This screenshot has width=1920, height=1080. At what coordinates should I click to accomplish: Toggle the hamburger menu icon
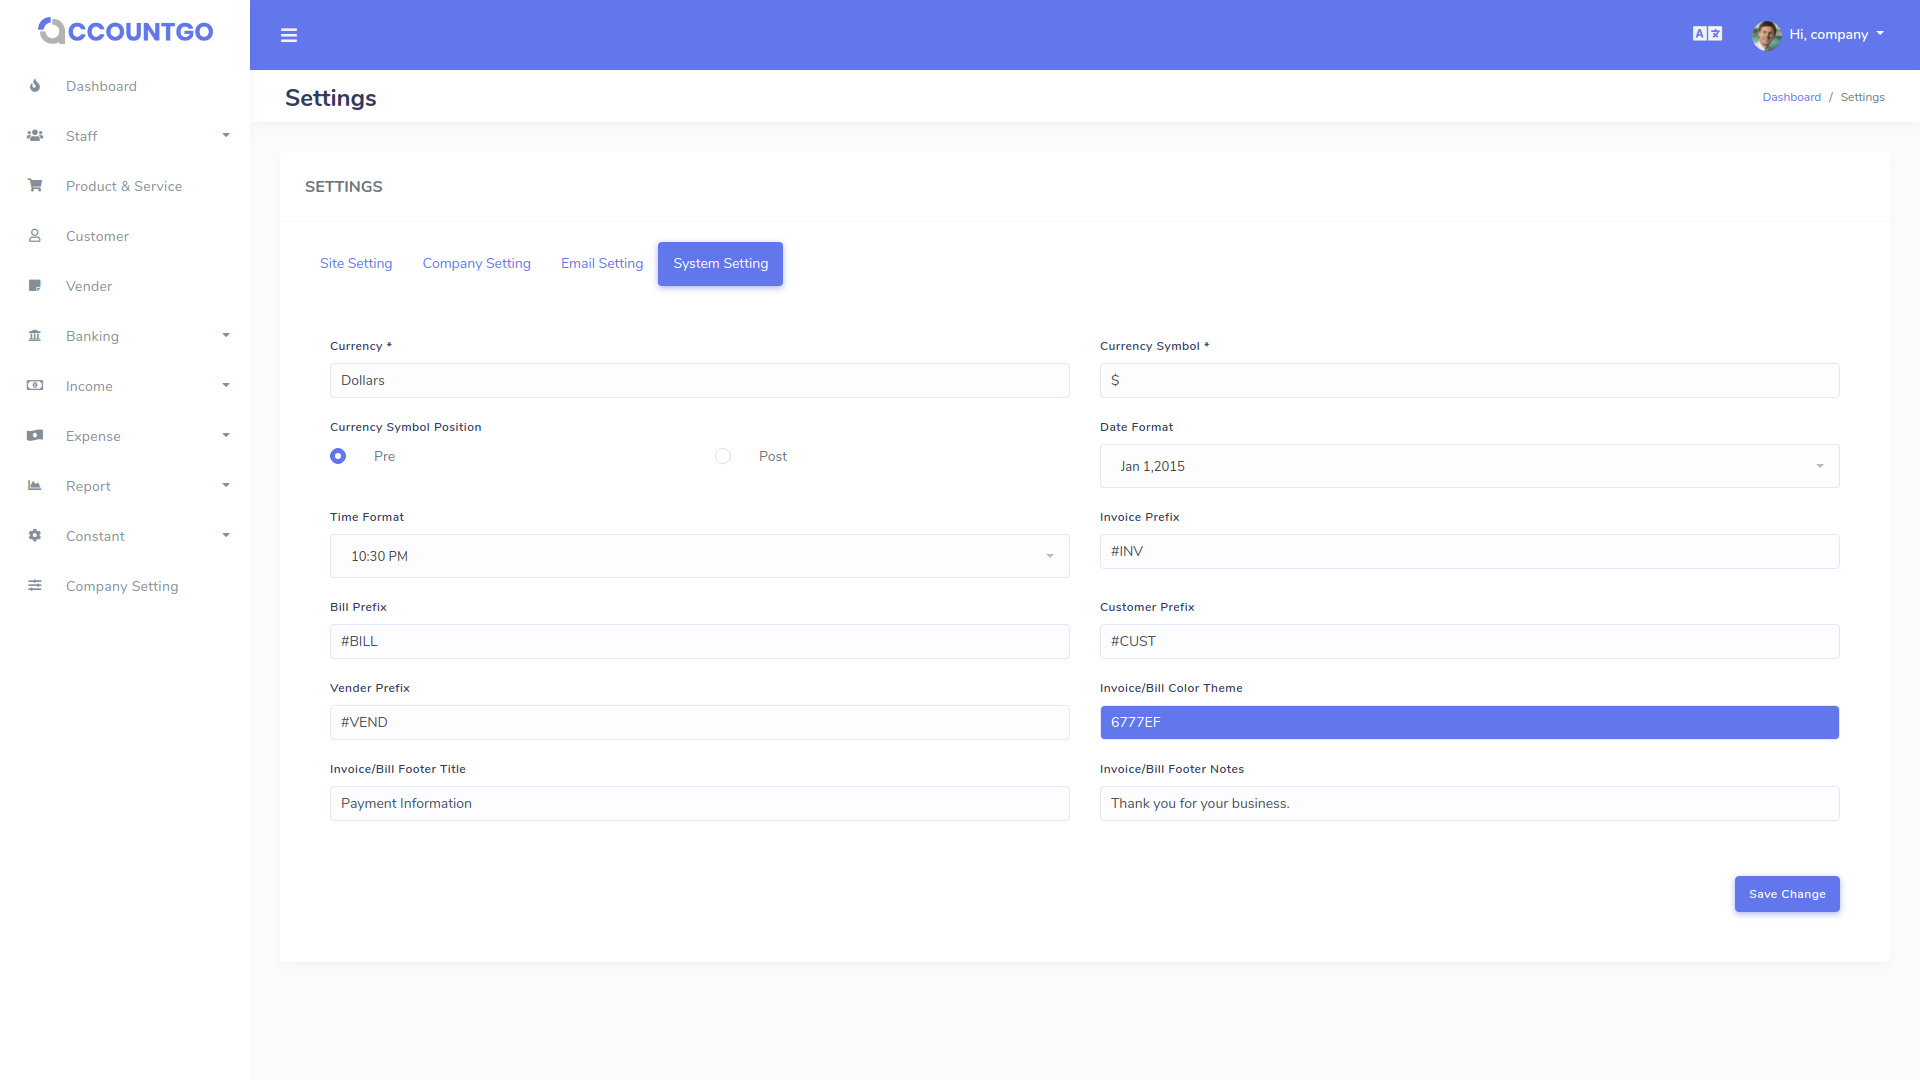tap(289, 35)
